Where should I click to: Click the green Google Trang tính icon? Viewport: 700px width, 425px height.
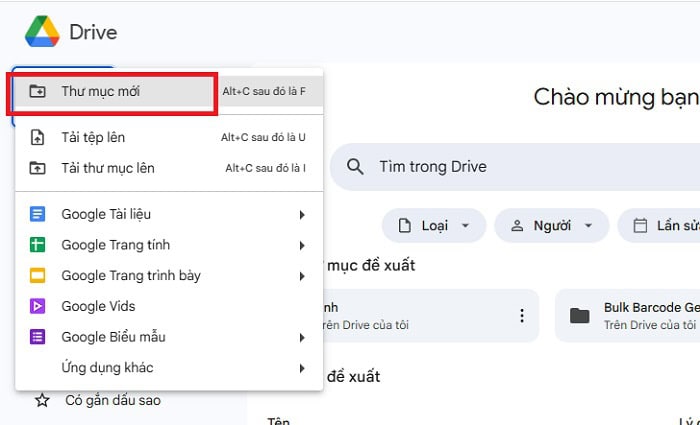coord(38,245)
